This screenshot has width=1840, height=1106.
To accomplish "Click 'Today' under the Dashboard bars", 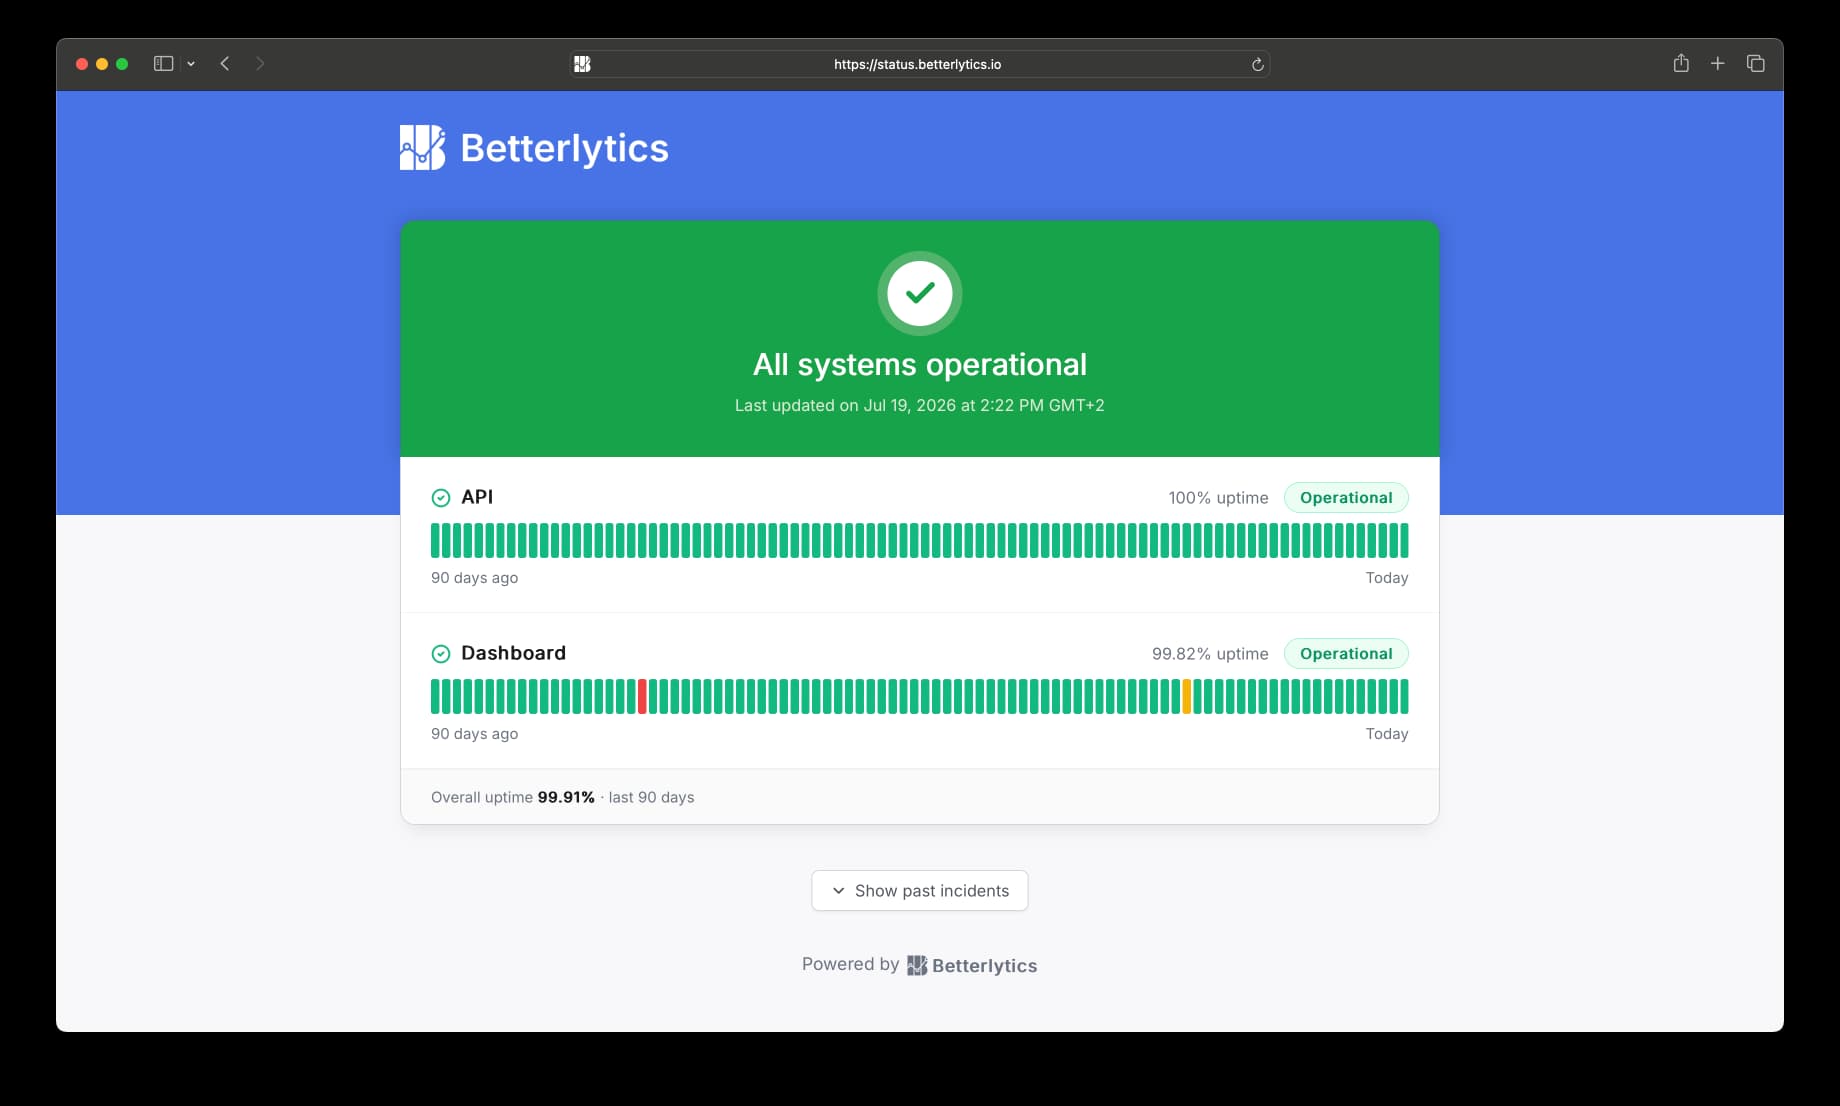I will click(1387, 734).
